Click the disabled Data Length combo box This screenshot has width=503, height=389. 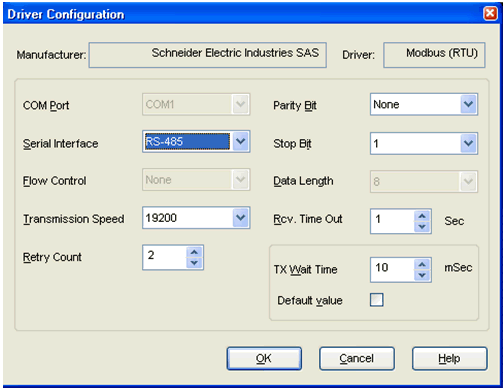[x=424, y=182]
